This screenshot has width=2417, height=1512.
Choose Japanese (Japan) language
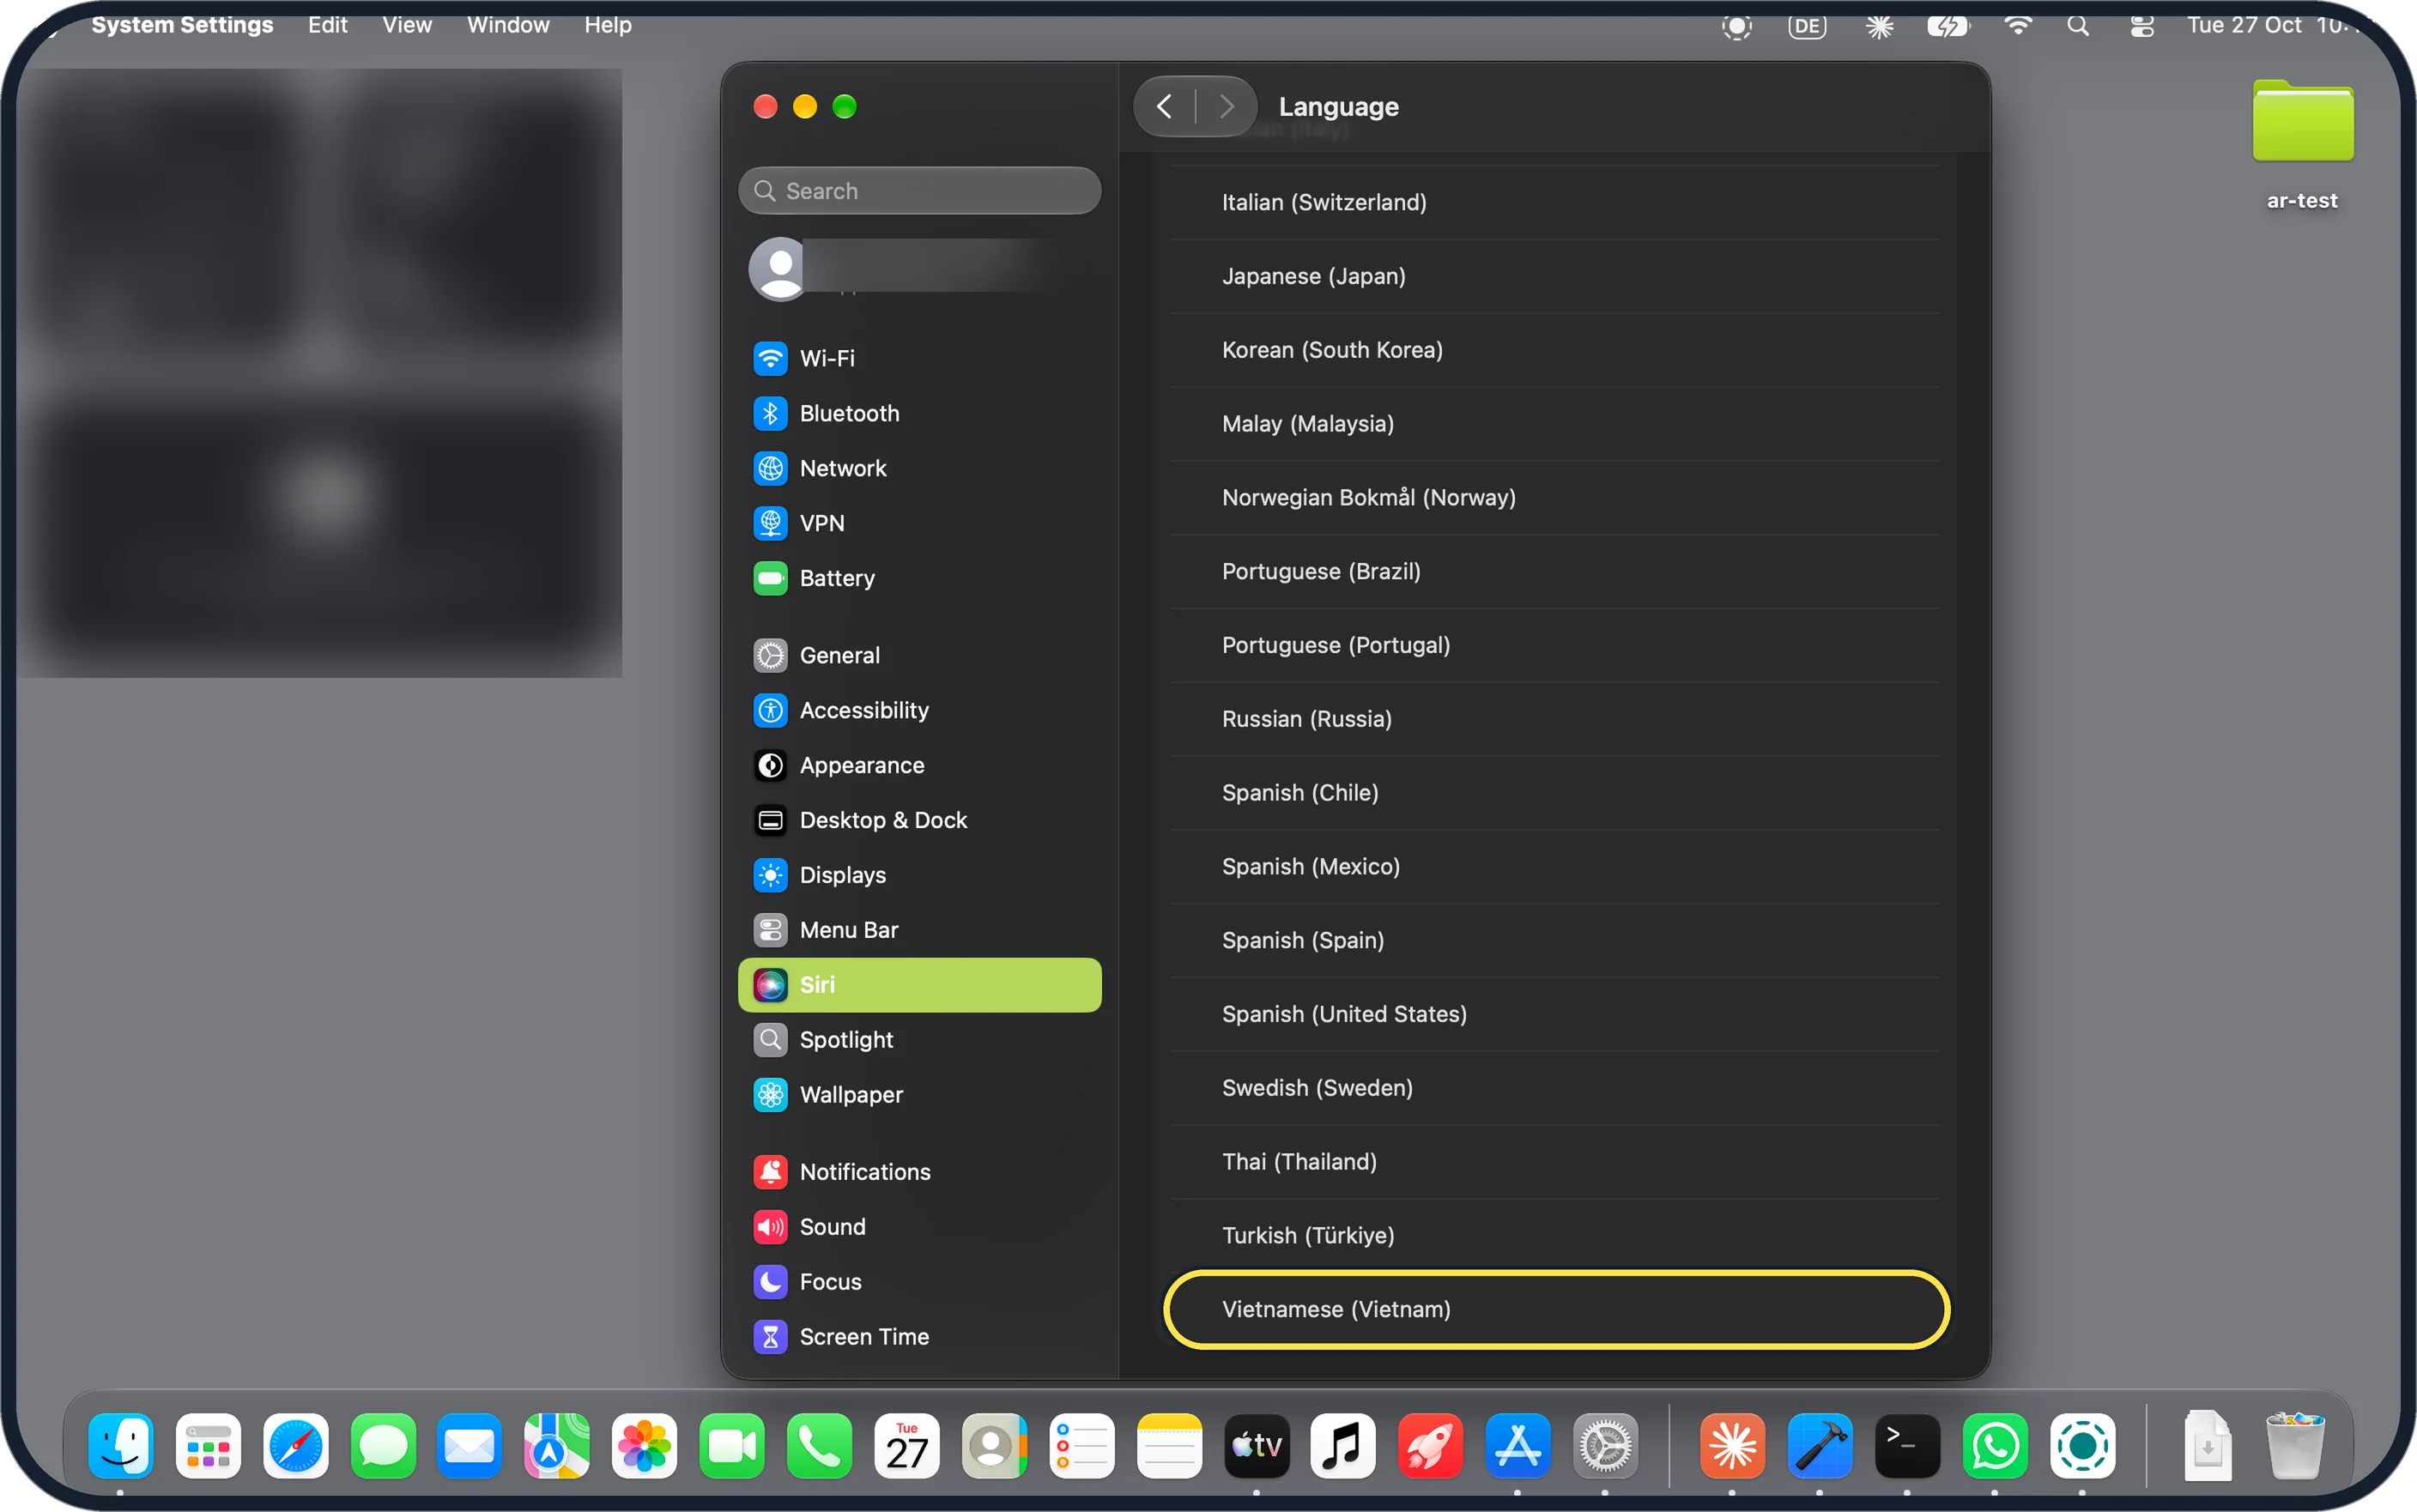pyautogui.click(x=1555, y=276)
